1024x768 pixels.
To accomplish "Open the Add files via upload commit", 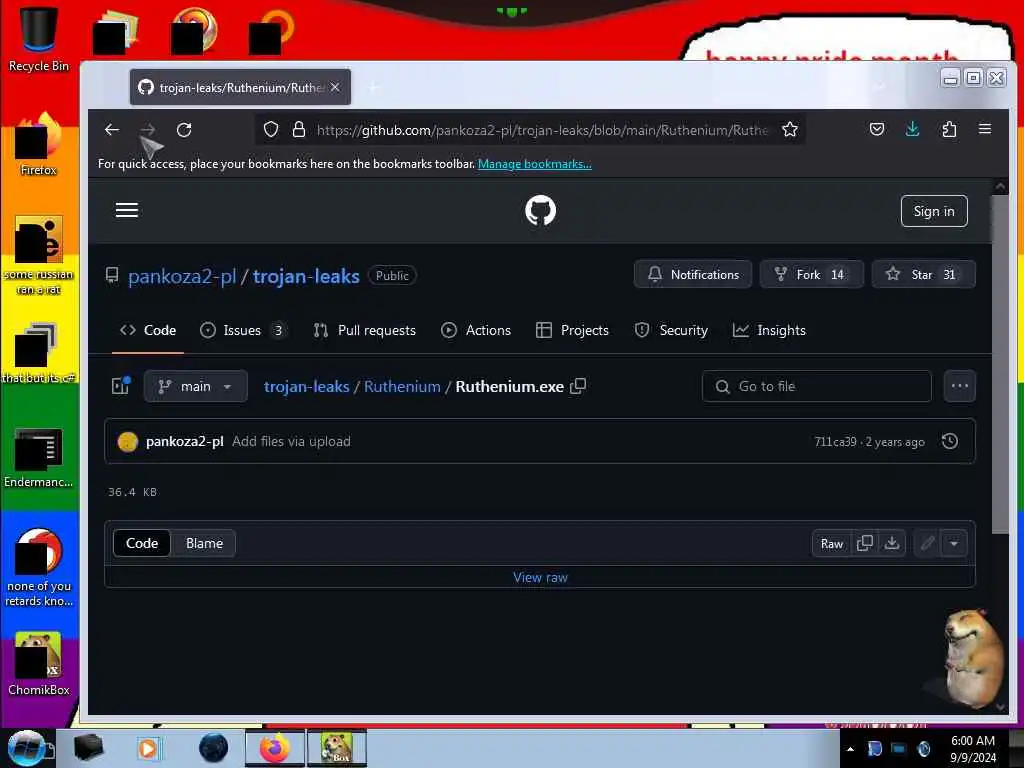I will click(x=291, y=441).
